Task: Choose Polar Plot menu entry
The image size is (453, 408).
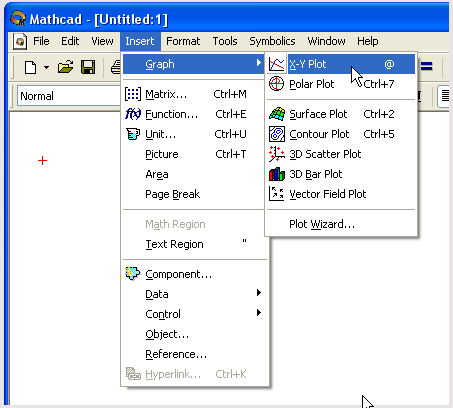Action: pyautogui.click(x=341, y=84)
